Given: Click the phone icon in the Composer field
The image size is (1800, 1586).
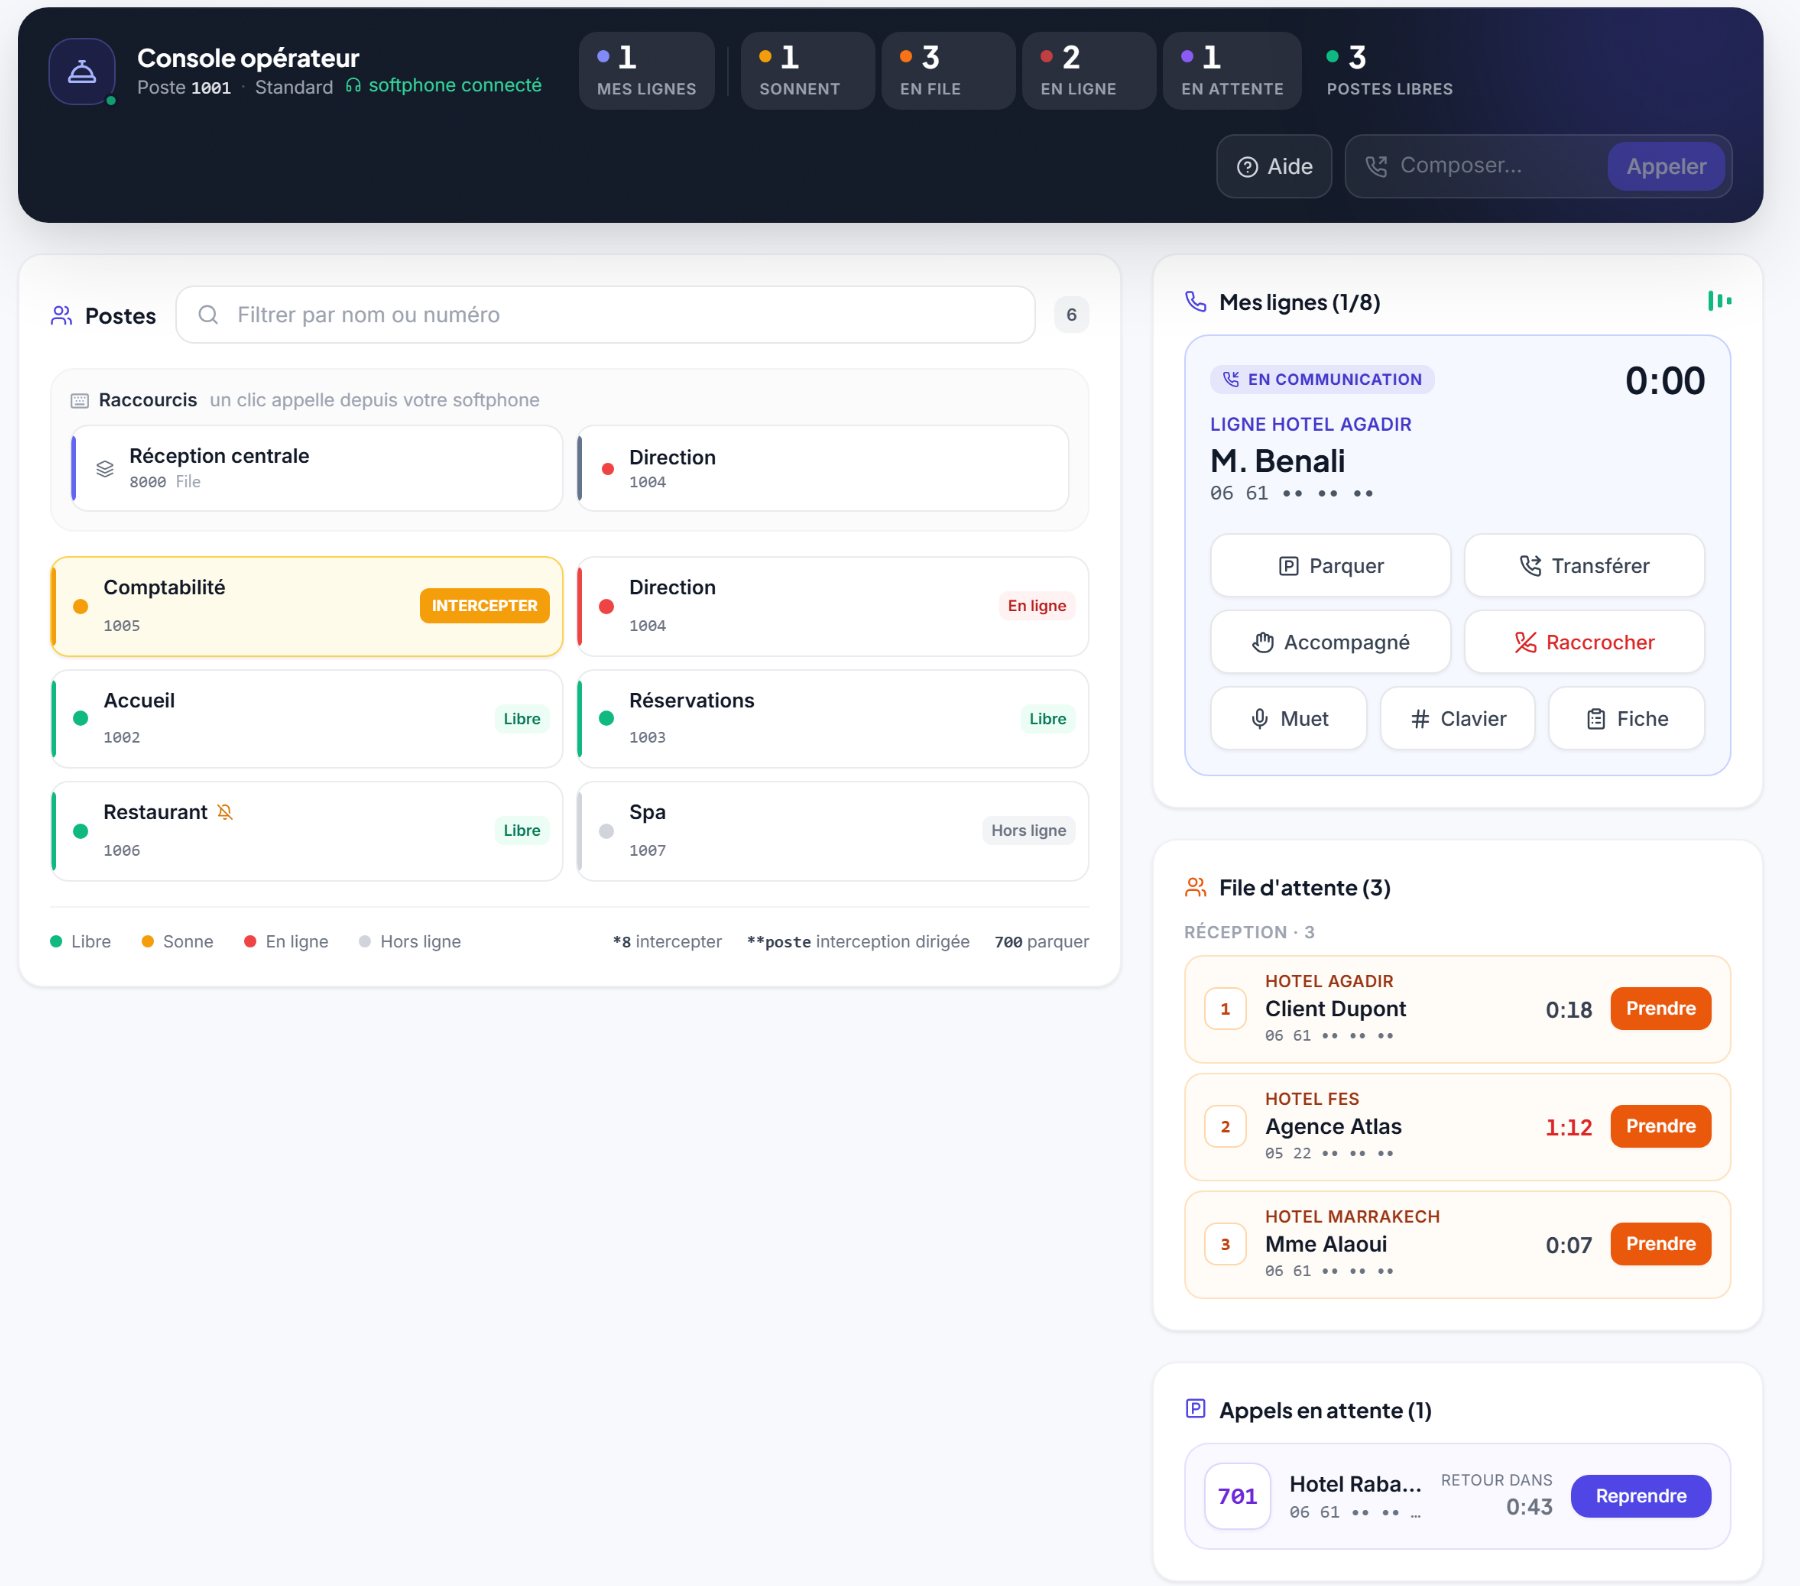Looking at the screenshot, I should pos(1377,166).
